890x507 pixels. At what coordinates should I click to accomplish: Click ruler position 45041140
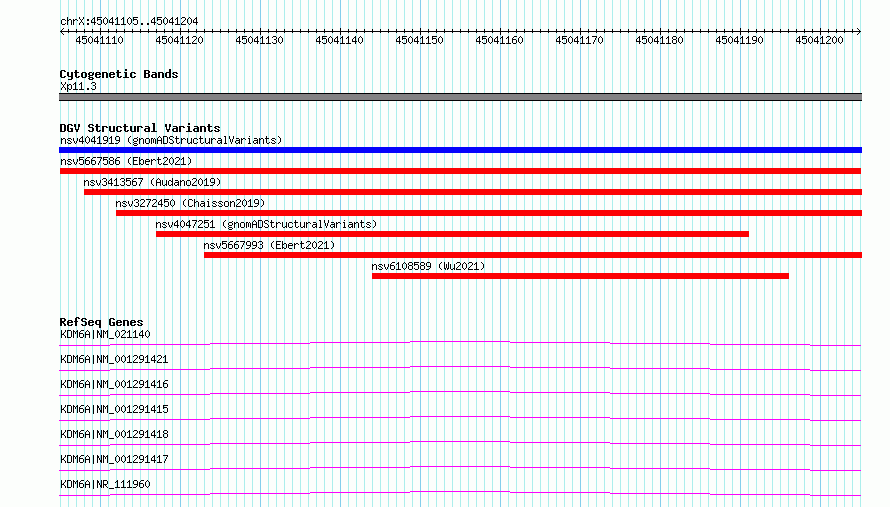tap(339, 40)
